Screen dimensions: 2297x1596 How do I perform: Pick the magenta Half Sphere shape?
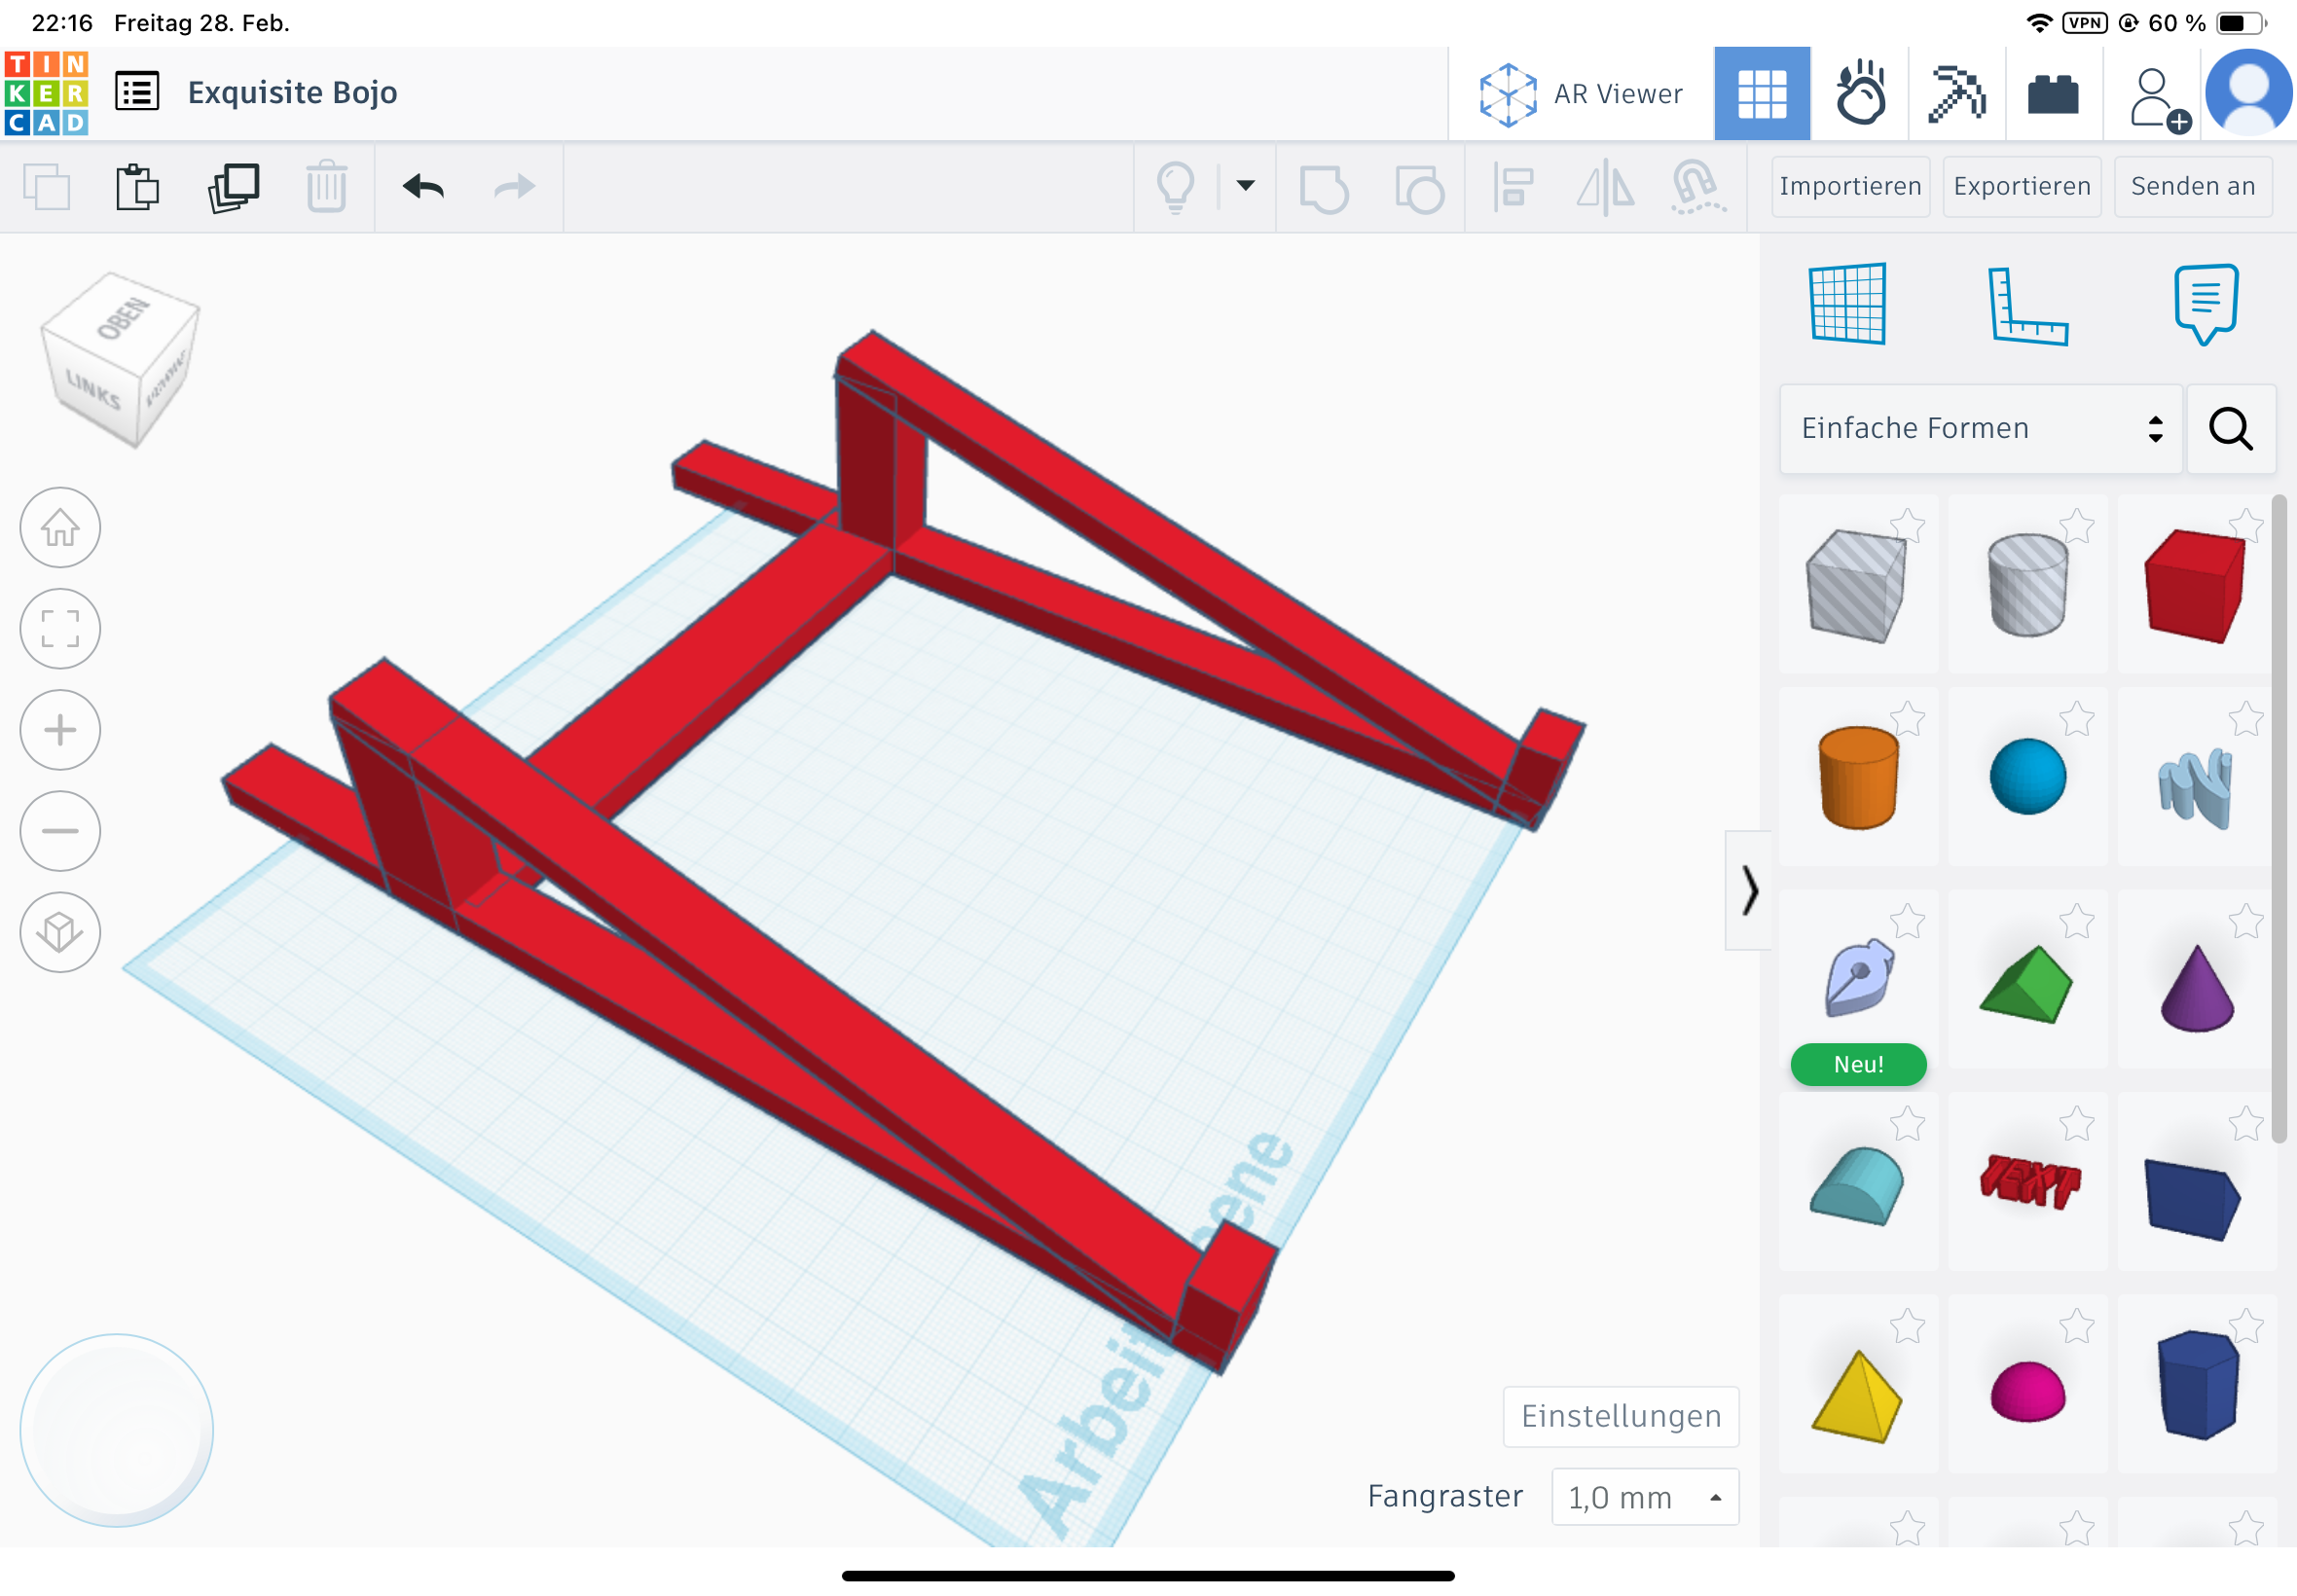coord(2027,1391)
